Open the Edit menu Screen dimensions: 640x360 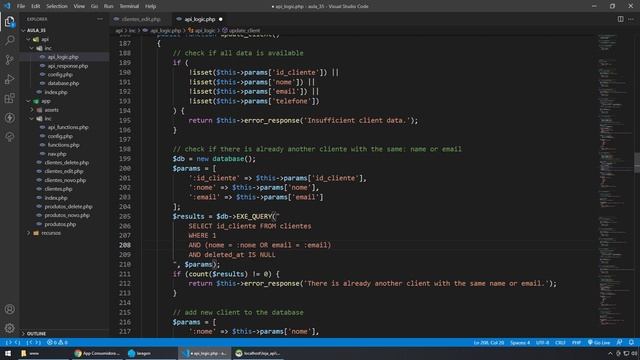(36, 6)
